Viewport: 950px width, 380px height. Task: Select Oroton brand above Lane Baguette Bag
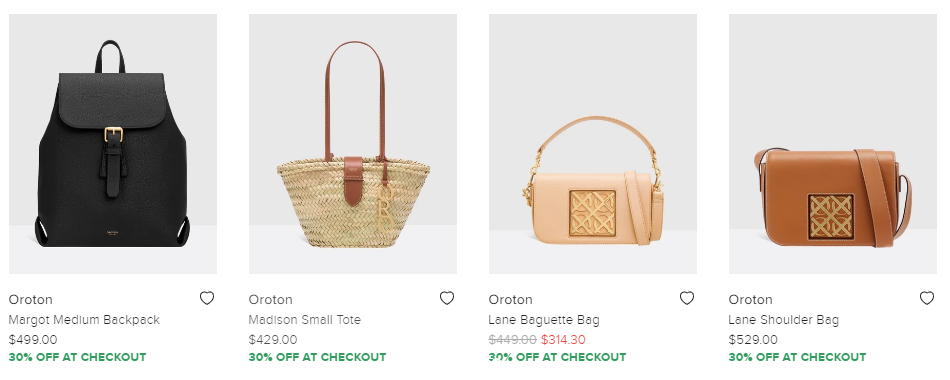tap(511, 299)
